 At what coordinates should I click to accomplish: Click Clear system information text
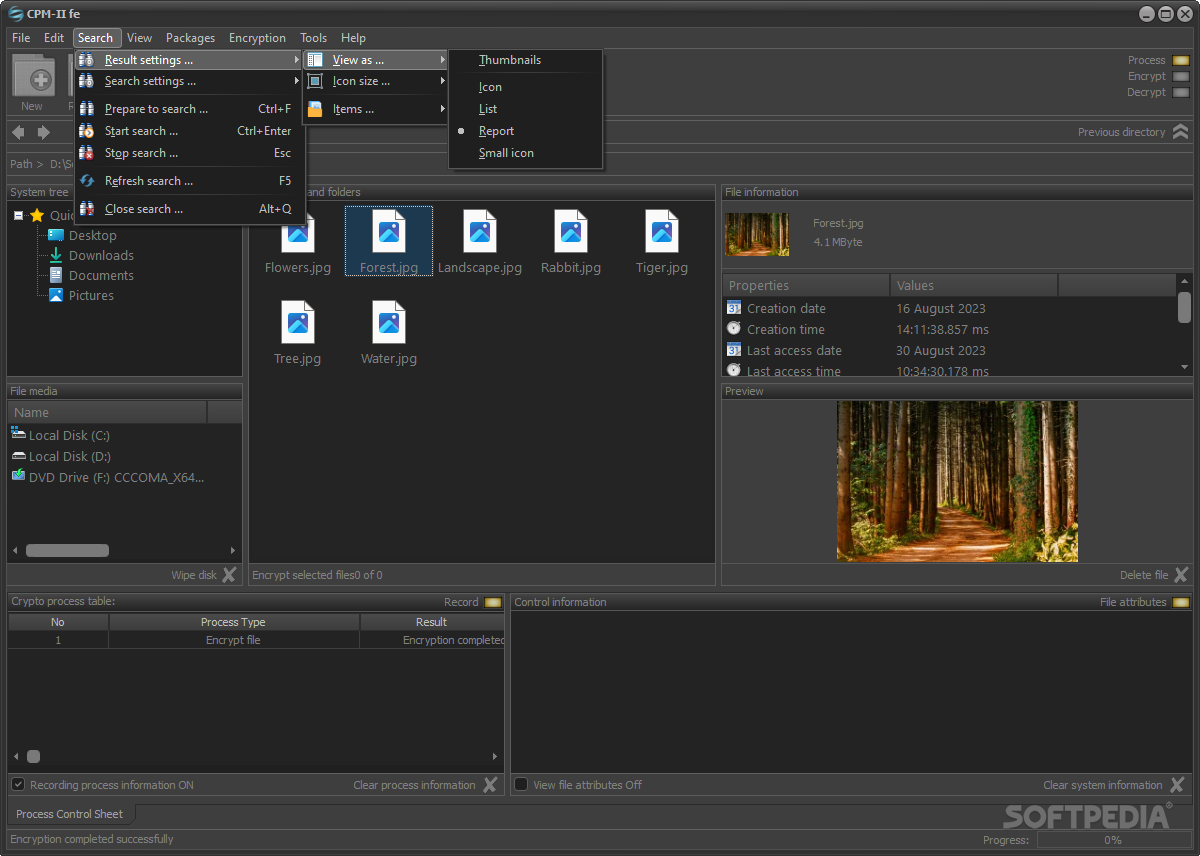[x=1103, y=785]
